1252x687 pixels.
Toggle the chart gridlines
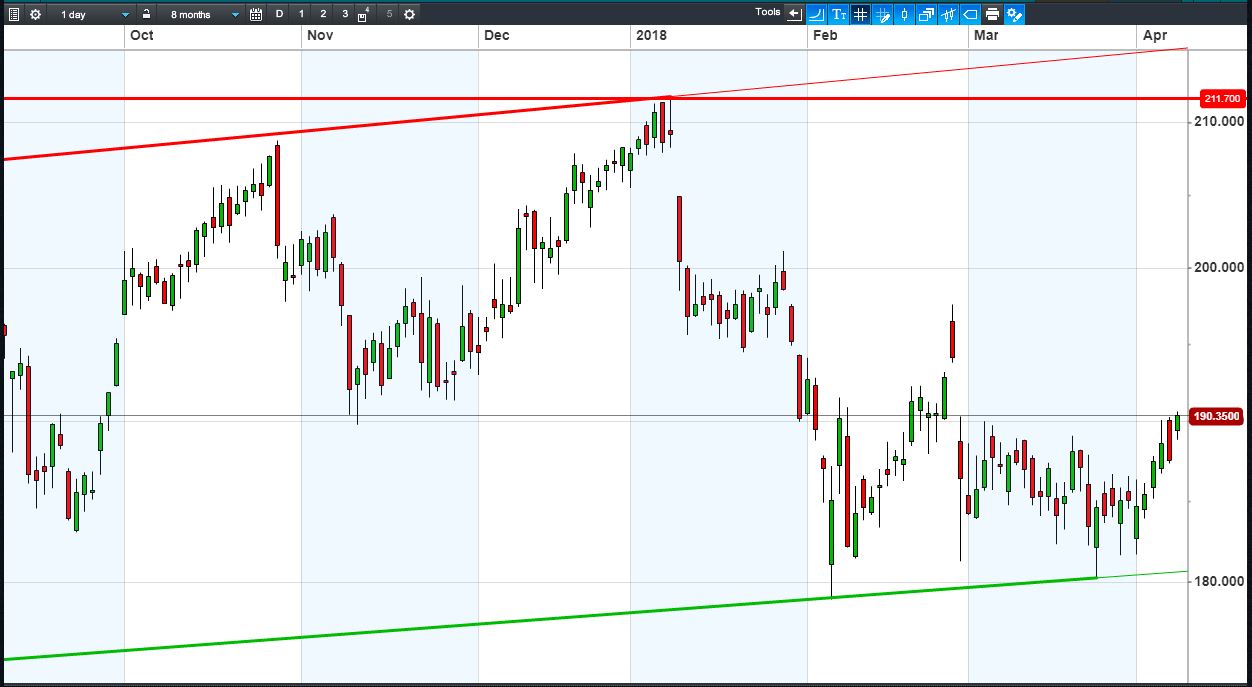click(860, 14)
